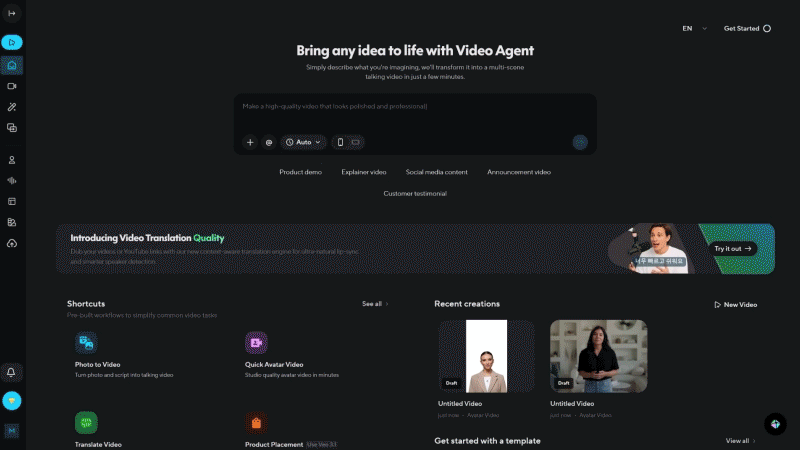800x450 pixels.
Task: Open the Avatars person icon in the sidebar
Action: point(12,160)
